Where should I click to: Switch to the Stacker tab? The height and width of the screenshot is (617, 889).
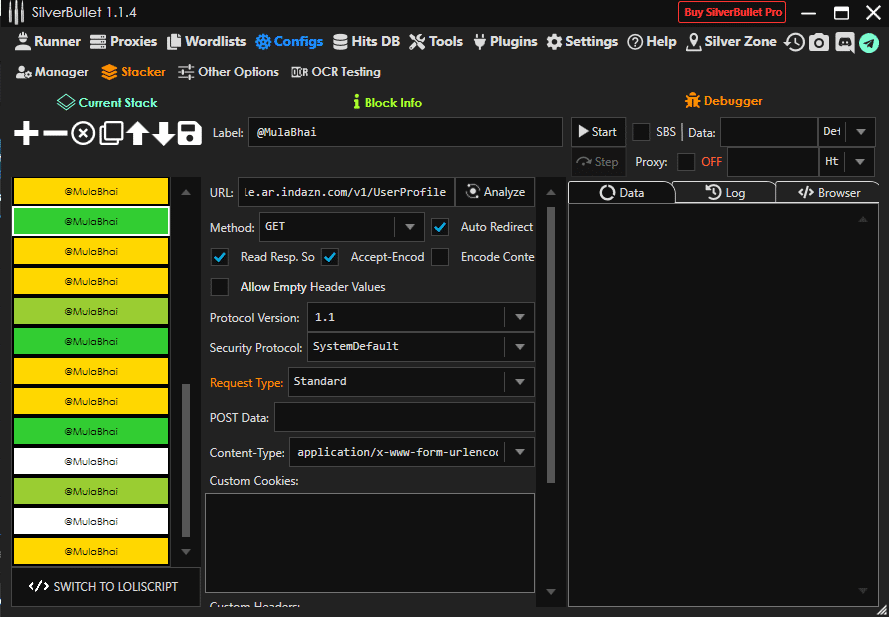pos(133,72)
